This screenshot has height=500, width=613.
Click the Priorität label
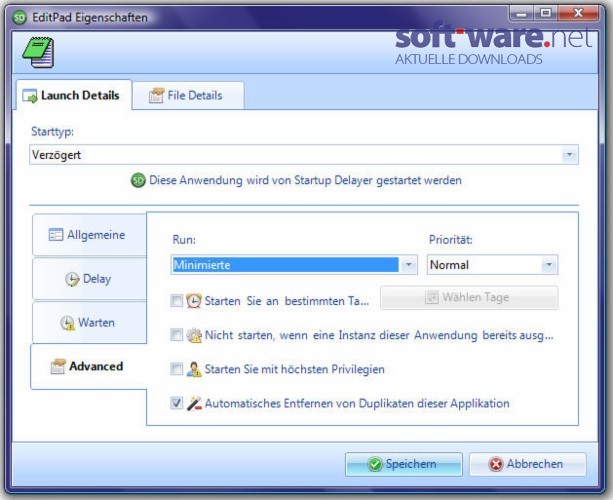pos(451,239)
